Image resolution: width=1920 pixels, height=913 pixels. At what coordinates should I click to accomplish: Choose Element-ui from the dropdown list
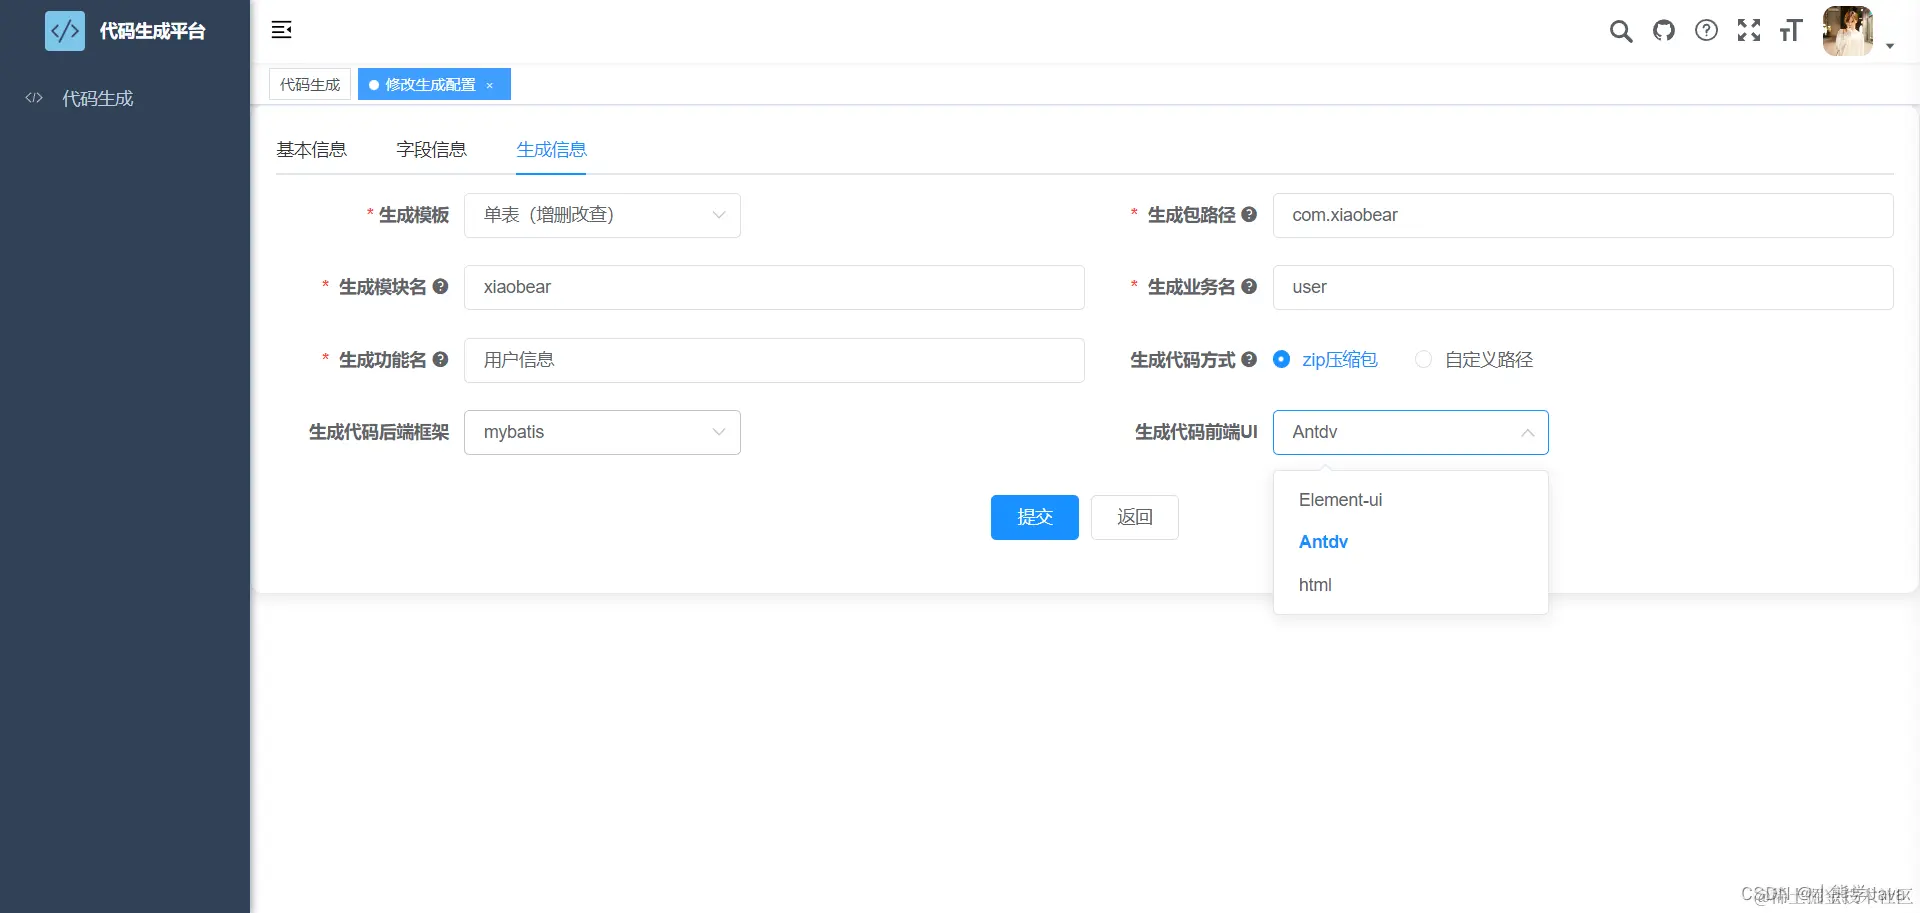1410,500
